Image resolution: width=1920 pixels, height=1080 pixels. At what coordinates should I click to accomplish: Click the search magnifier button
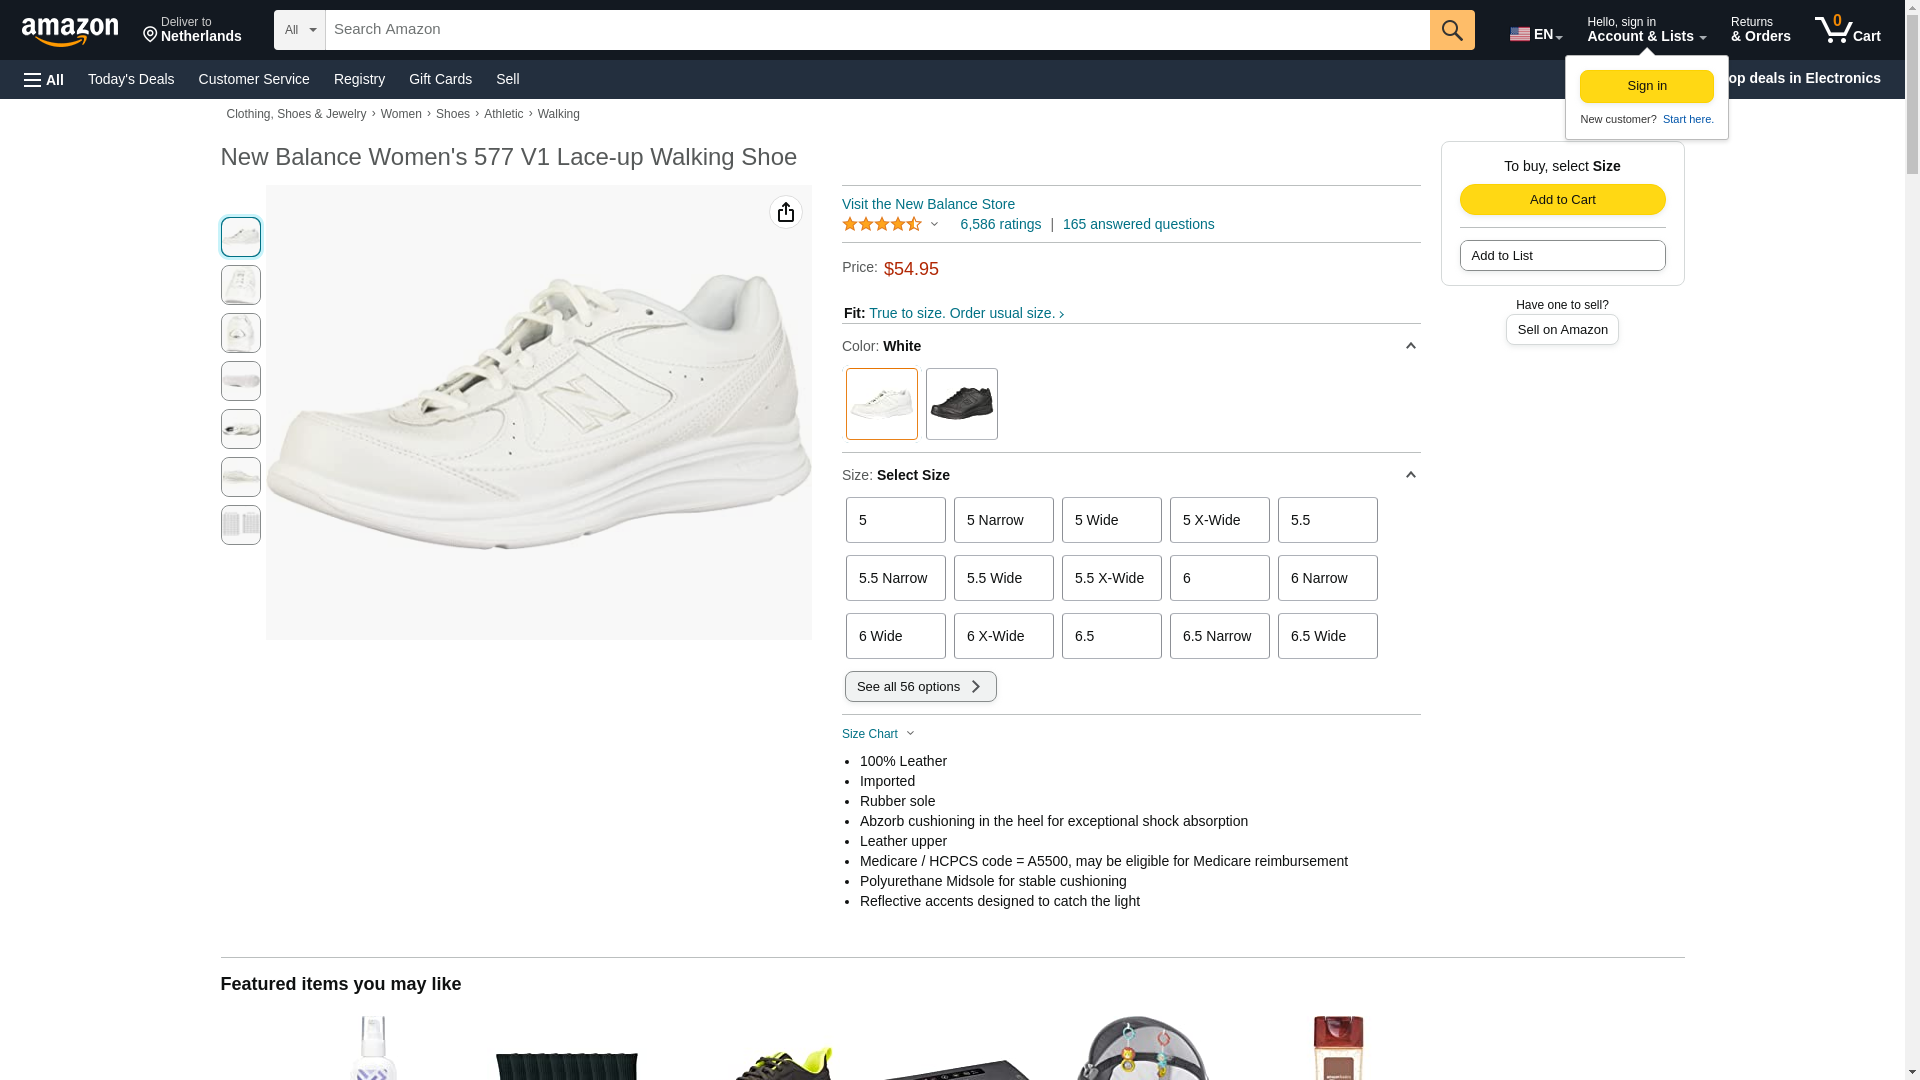point(1452,30)
